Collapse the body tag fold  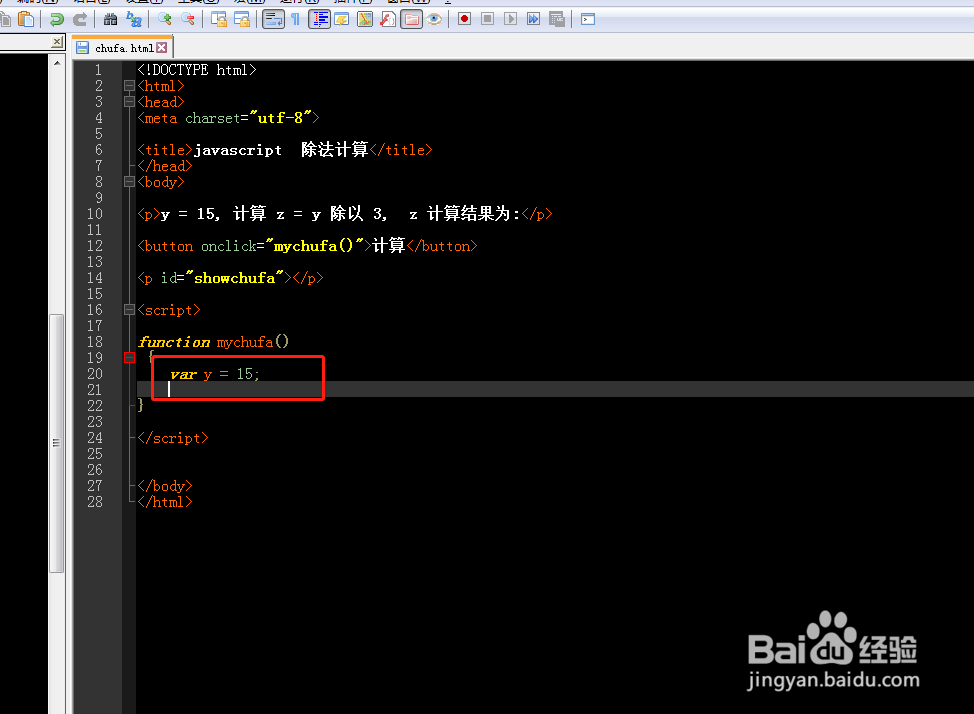tap(129, 182)
